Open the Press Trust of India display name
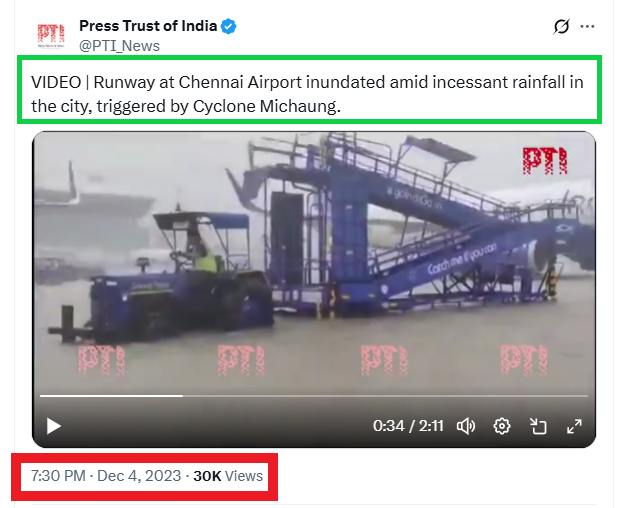The image size is (627, 508). (148, 26)
